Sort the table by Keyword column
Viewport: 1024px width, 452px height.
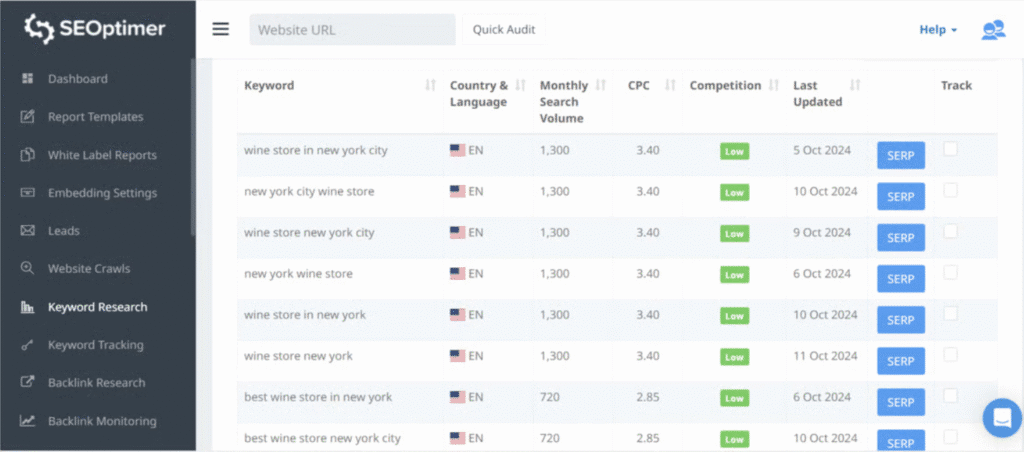pos(430,86)
